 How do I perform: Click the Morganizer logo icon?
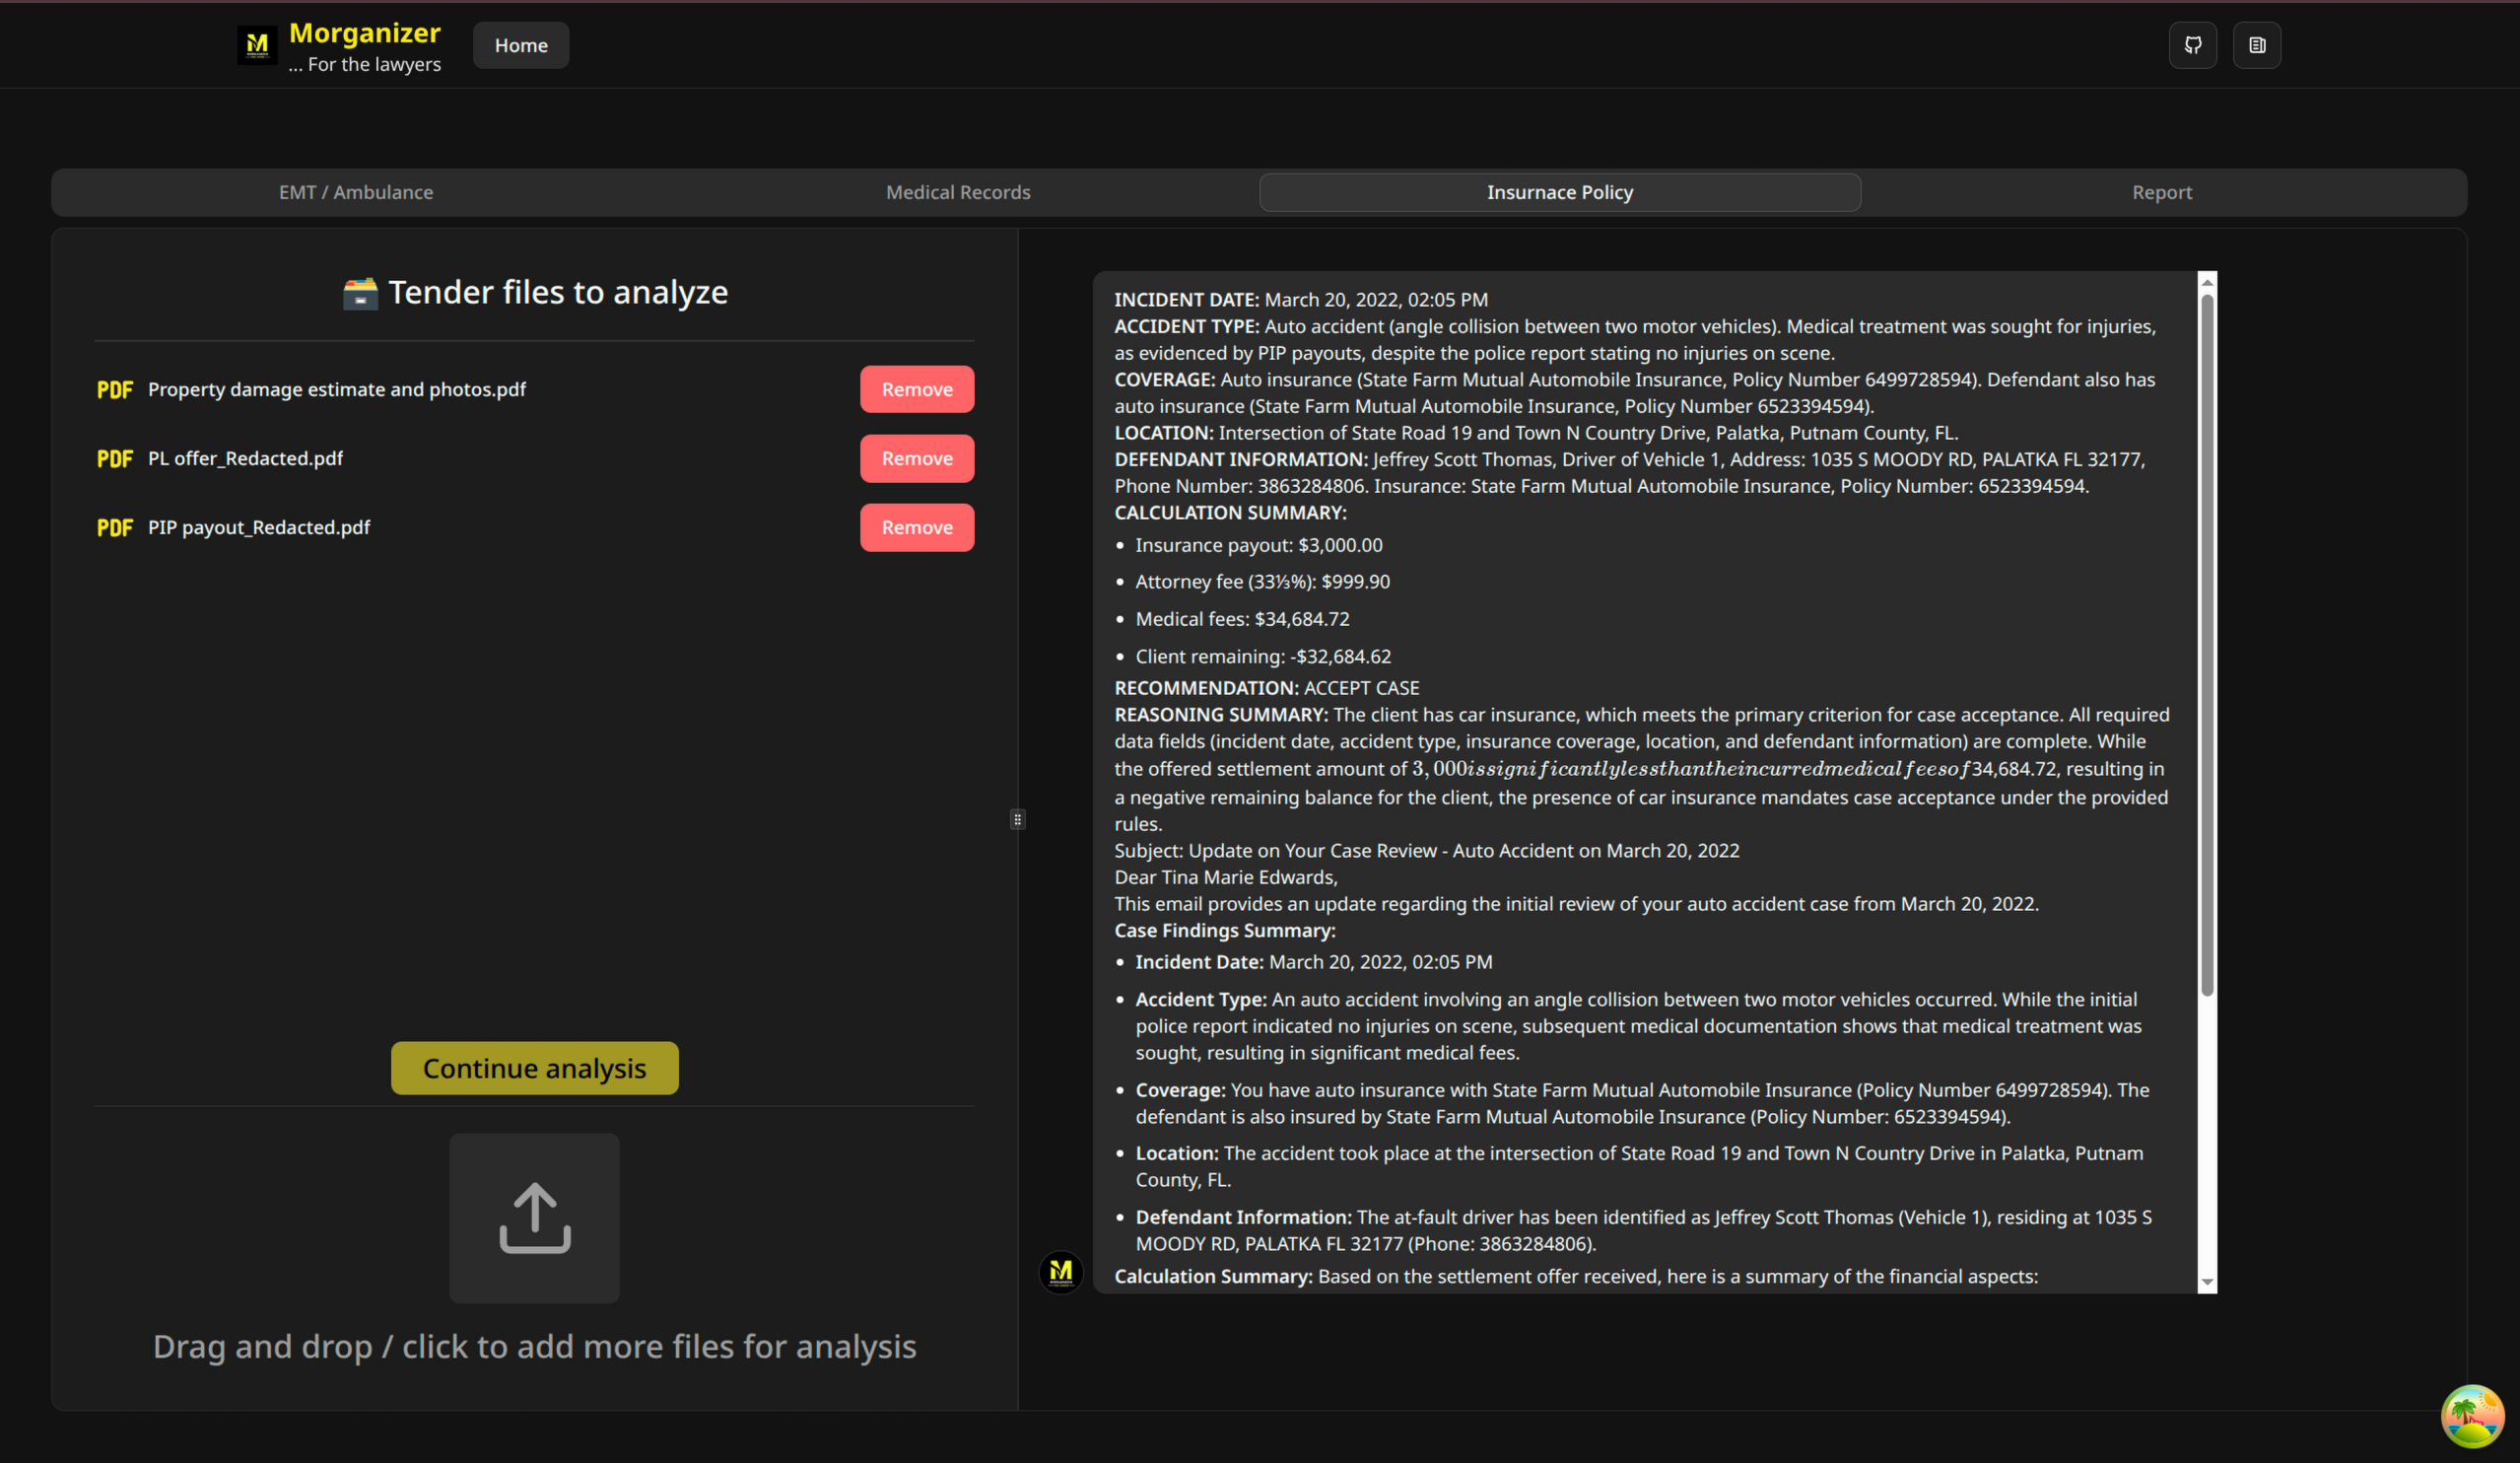257,45
